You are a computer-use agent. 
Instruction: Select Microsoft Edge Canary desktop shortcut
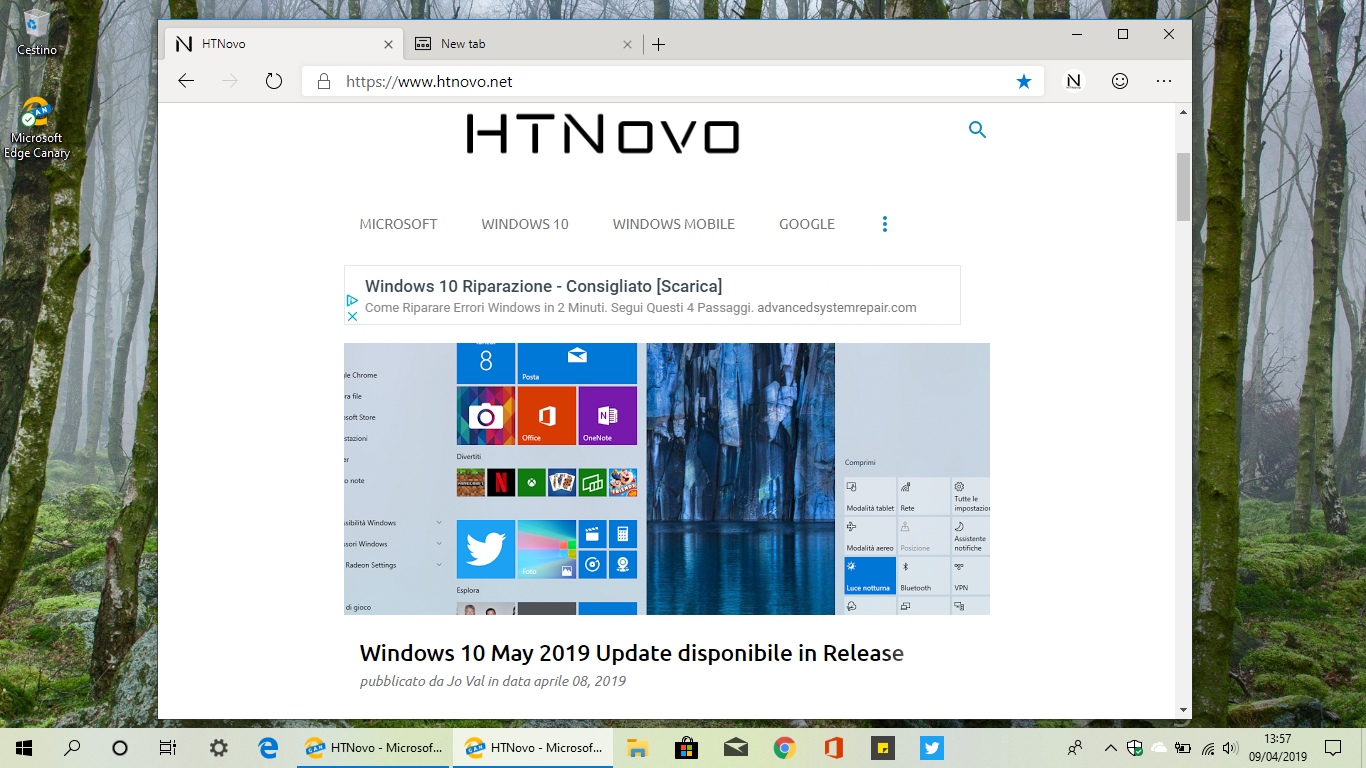coord(37,129)
